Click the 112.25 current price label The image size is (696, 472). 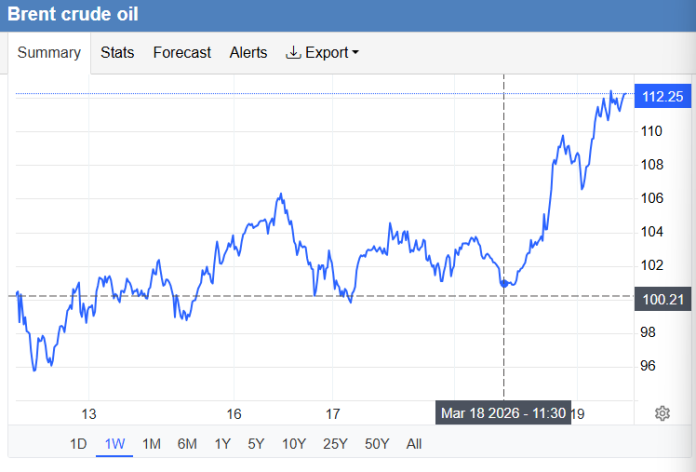click(662, 96)
